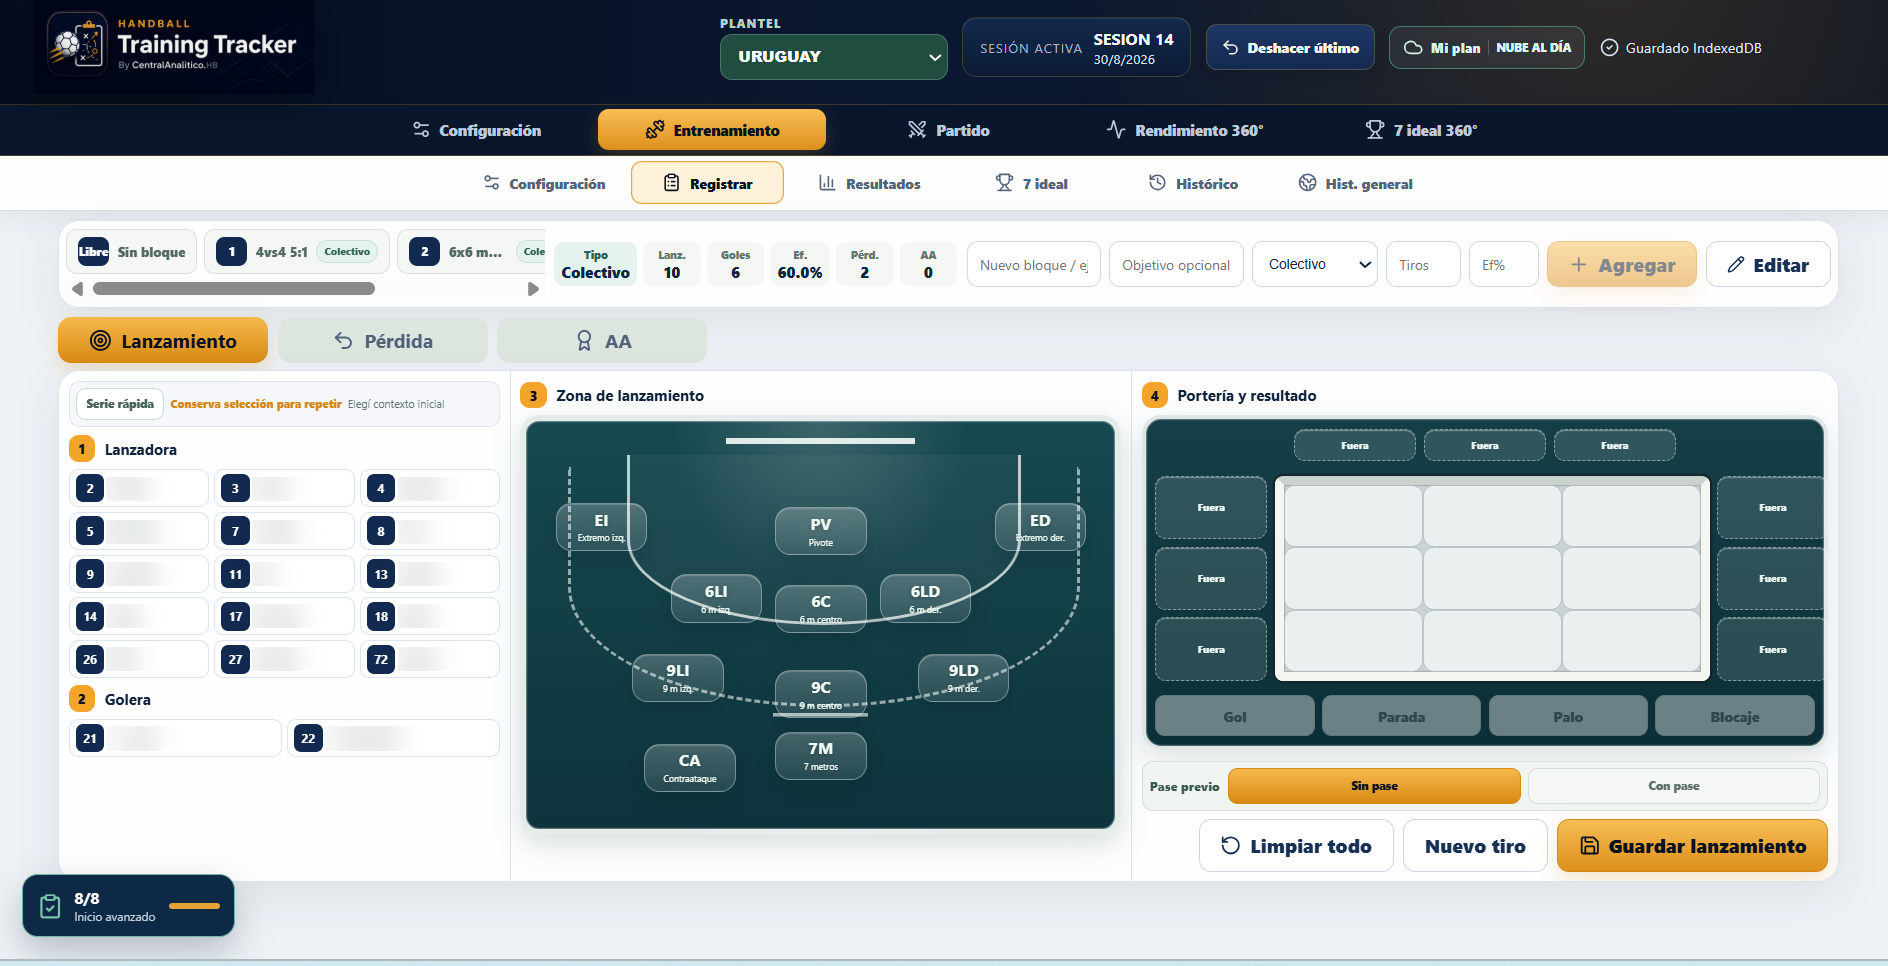The image size is (1888, 966).
Task: Select Sin pase for previous pass
Action: click(x=1374, y=786)
